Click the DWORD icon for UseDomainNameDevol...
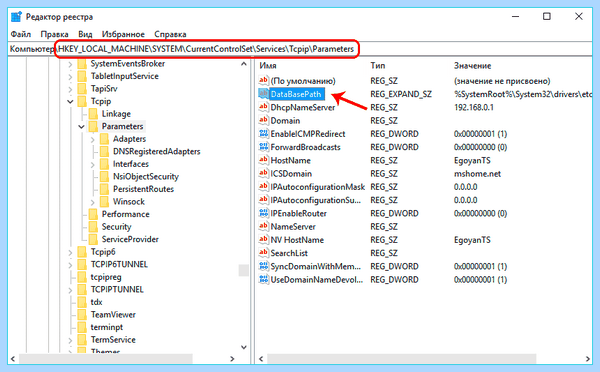Screen dimensions: 600x372 pos(263,279)
